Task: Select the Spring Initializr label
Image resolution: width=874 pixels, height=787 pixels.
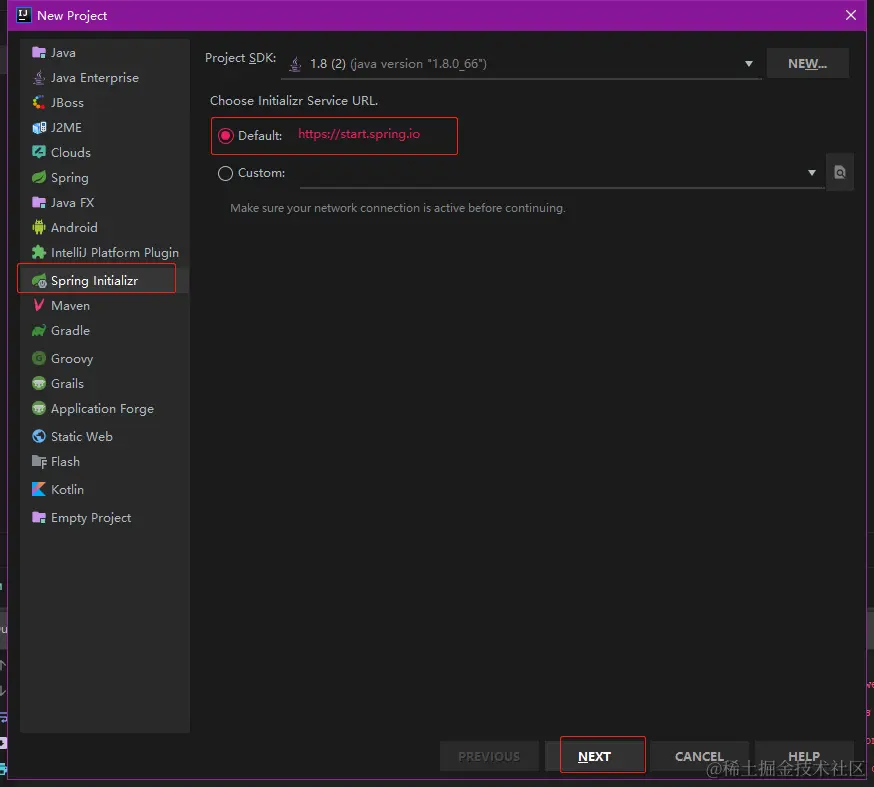Action: [x=94, y=280]
